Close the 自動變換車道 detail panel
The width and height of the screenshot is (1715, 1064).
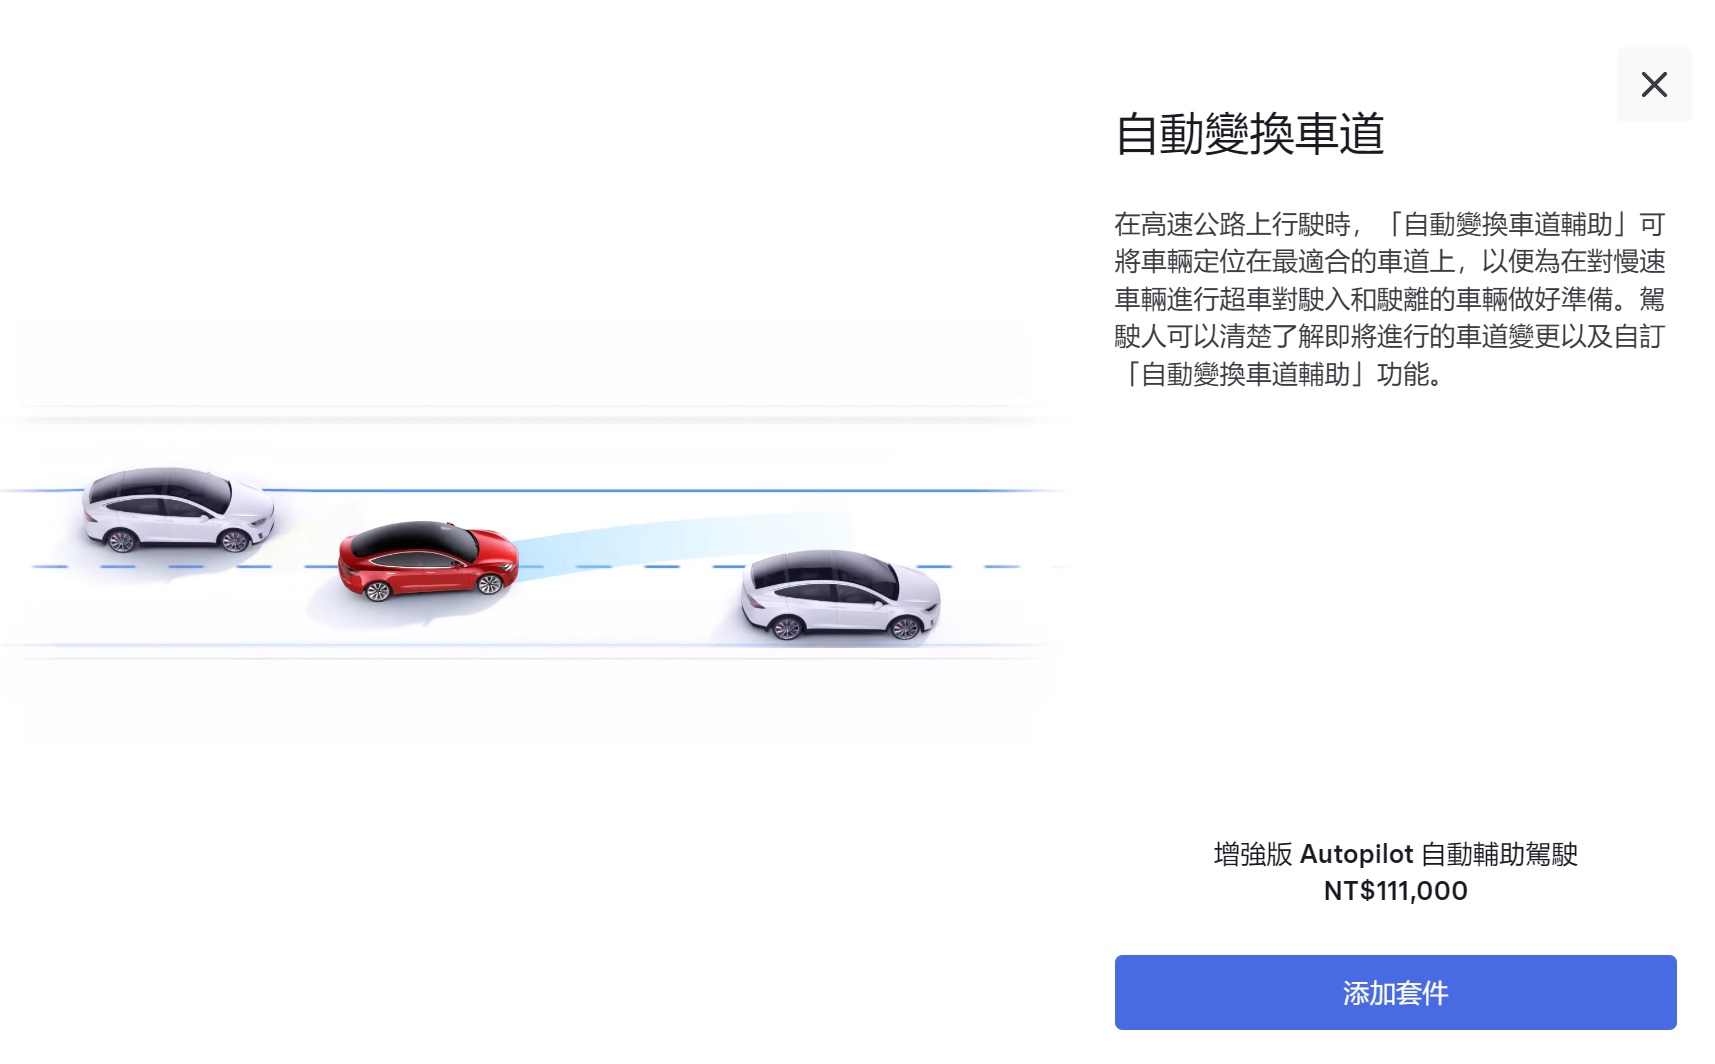click(x=1654, y=84)
